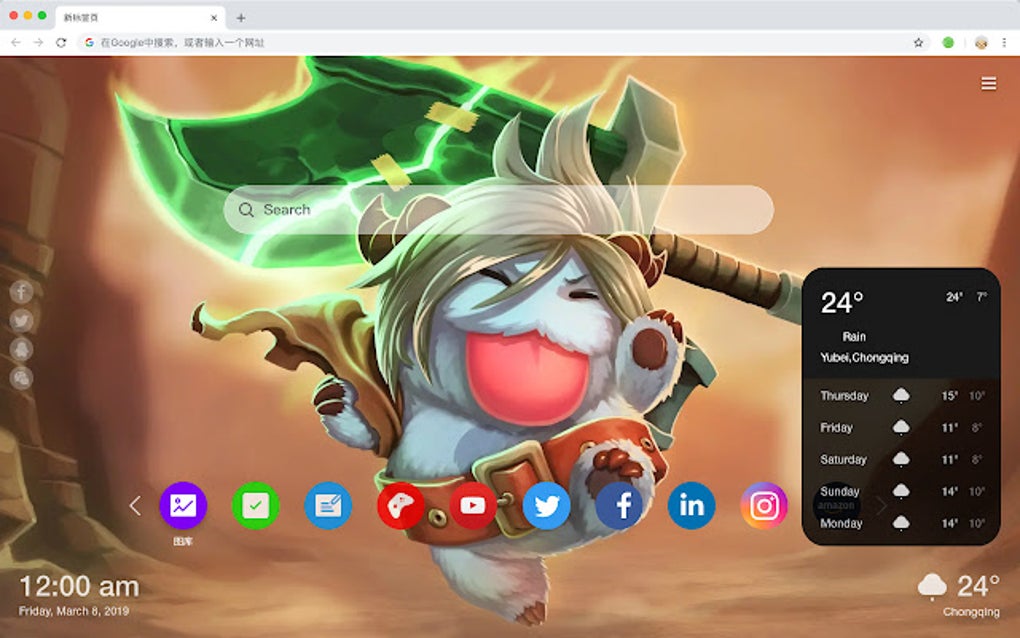Image resolution: width=1020 pixels, height=638 pixels.
Task: Open the green checklist to-do icon
Action: (256, 505)
